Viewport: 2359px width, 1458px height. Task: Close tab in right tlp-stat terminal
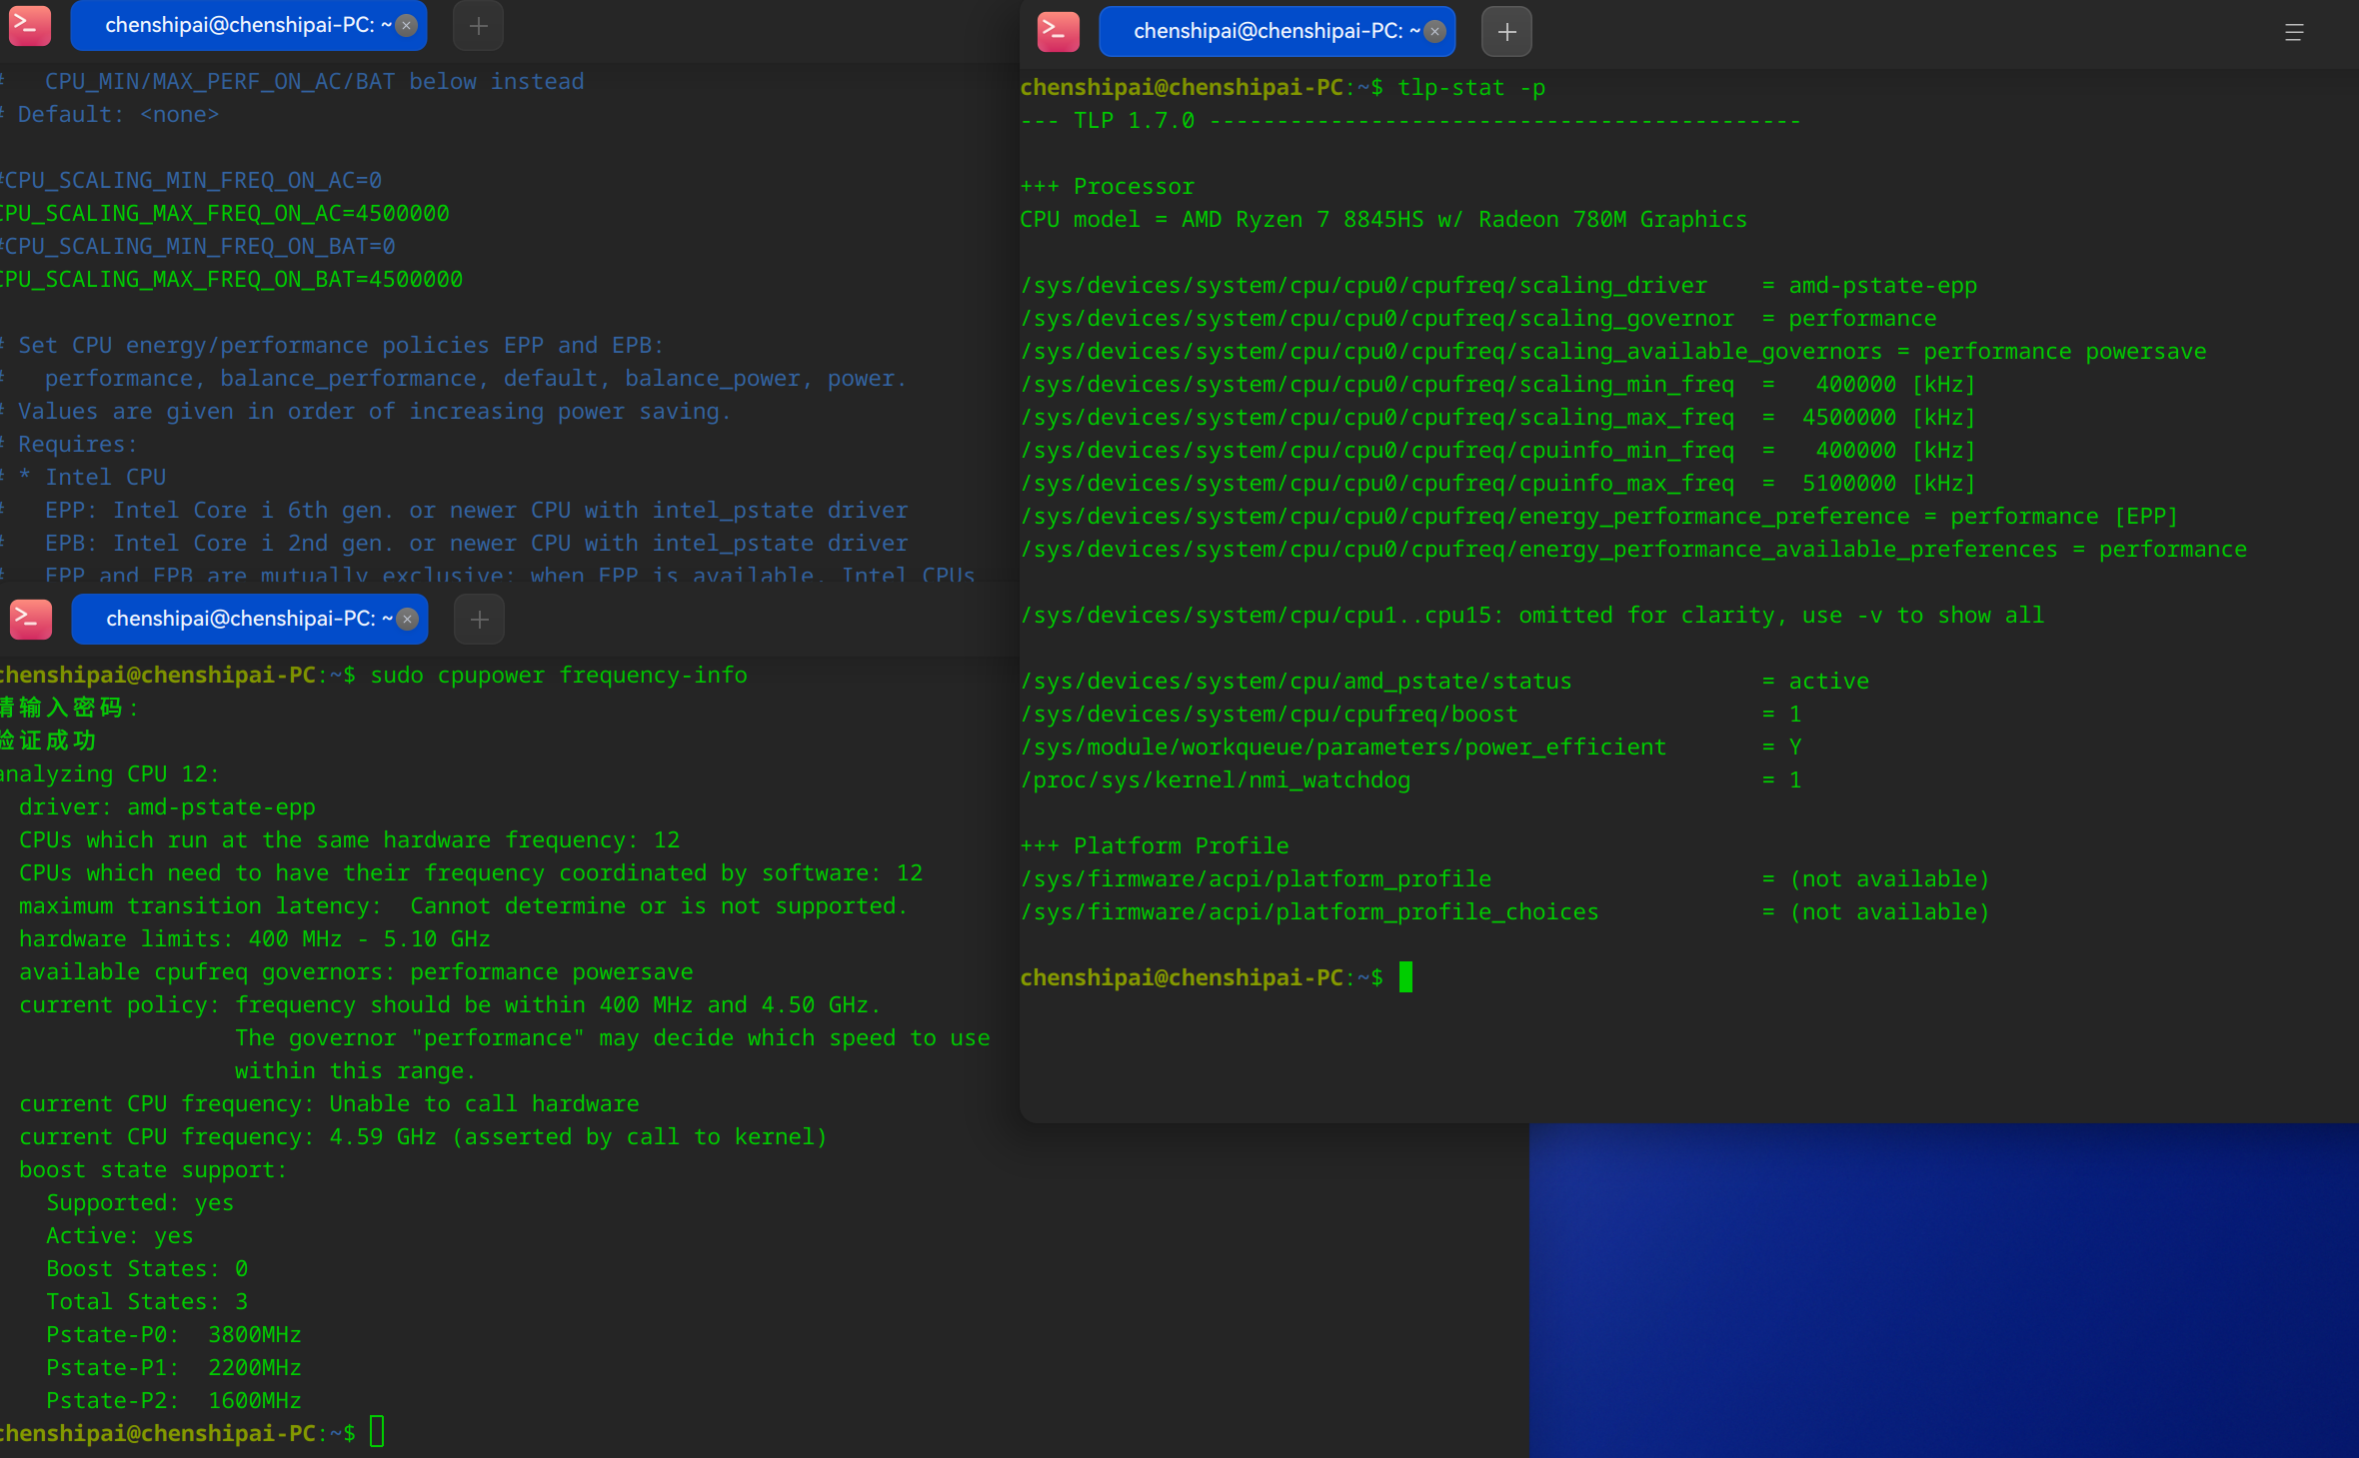[x=1435, y=32]
